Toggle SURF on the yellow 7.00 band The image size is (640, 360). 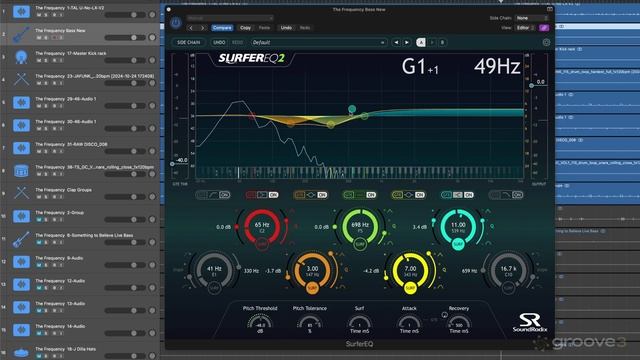click(410, 288)
